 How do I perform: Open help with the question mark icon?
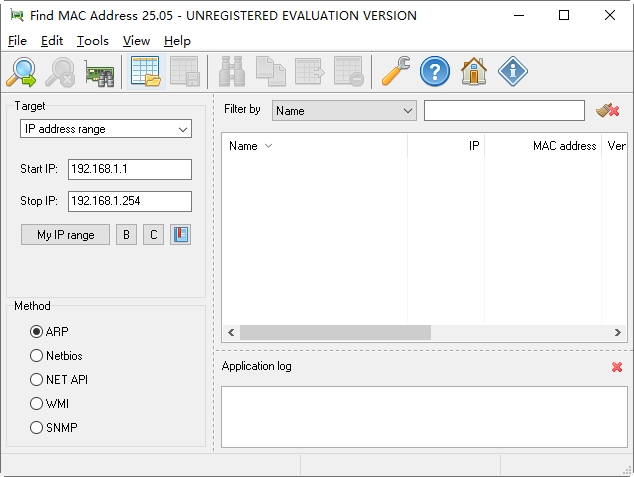[x=435, y=72]
